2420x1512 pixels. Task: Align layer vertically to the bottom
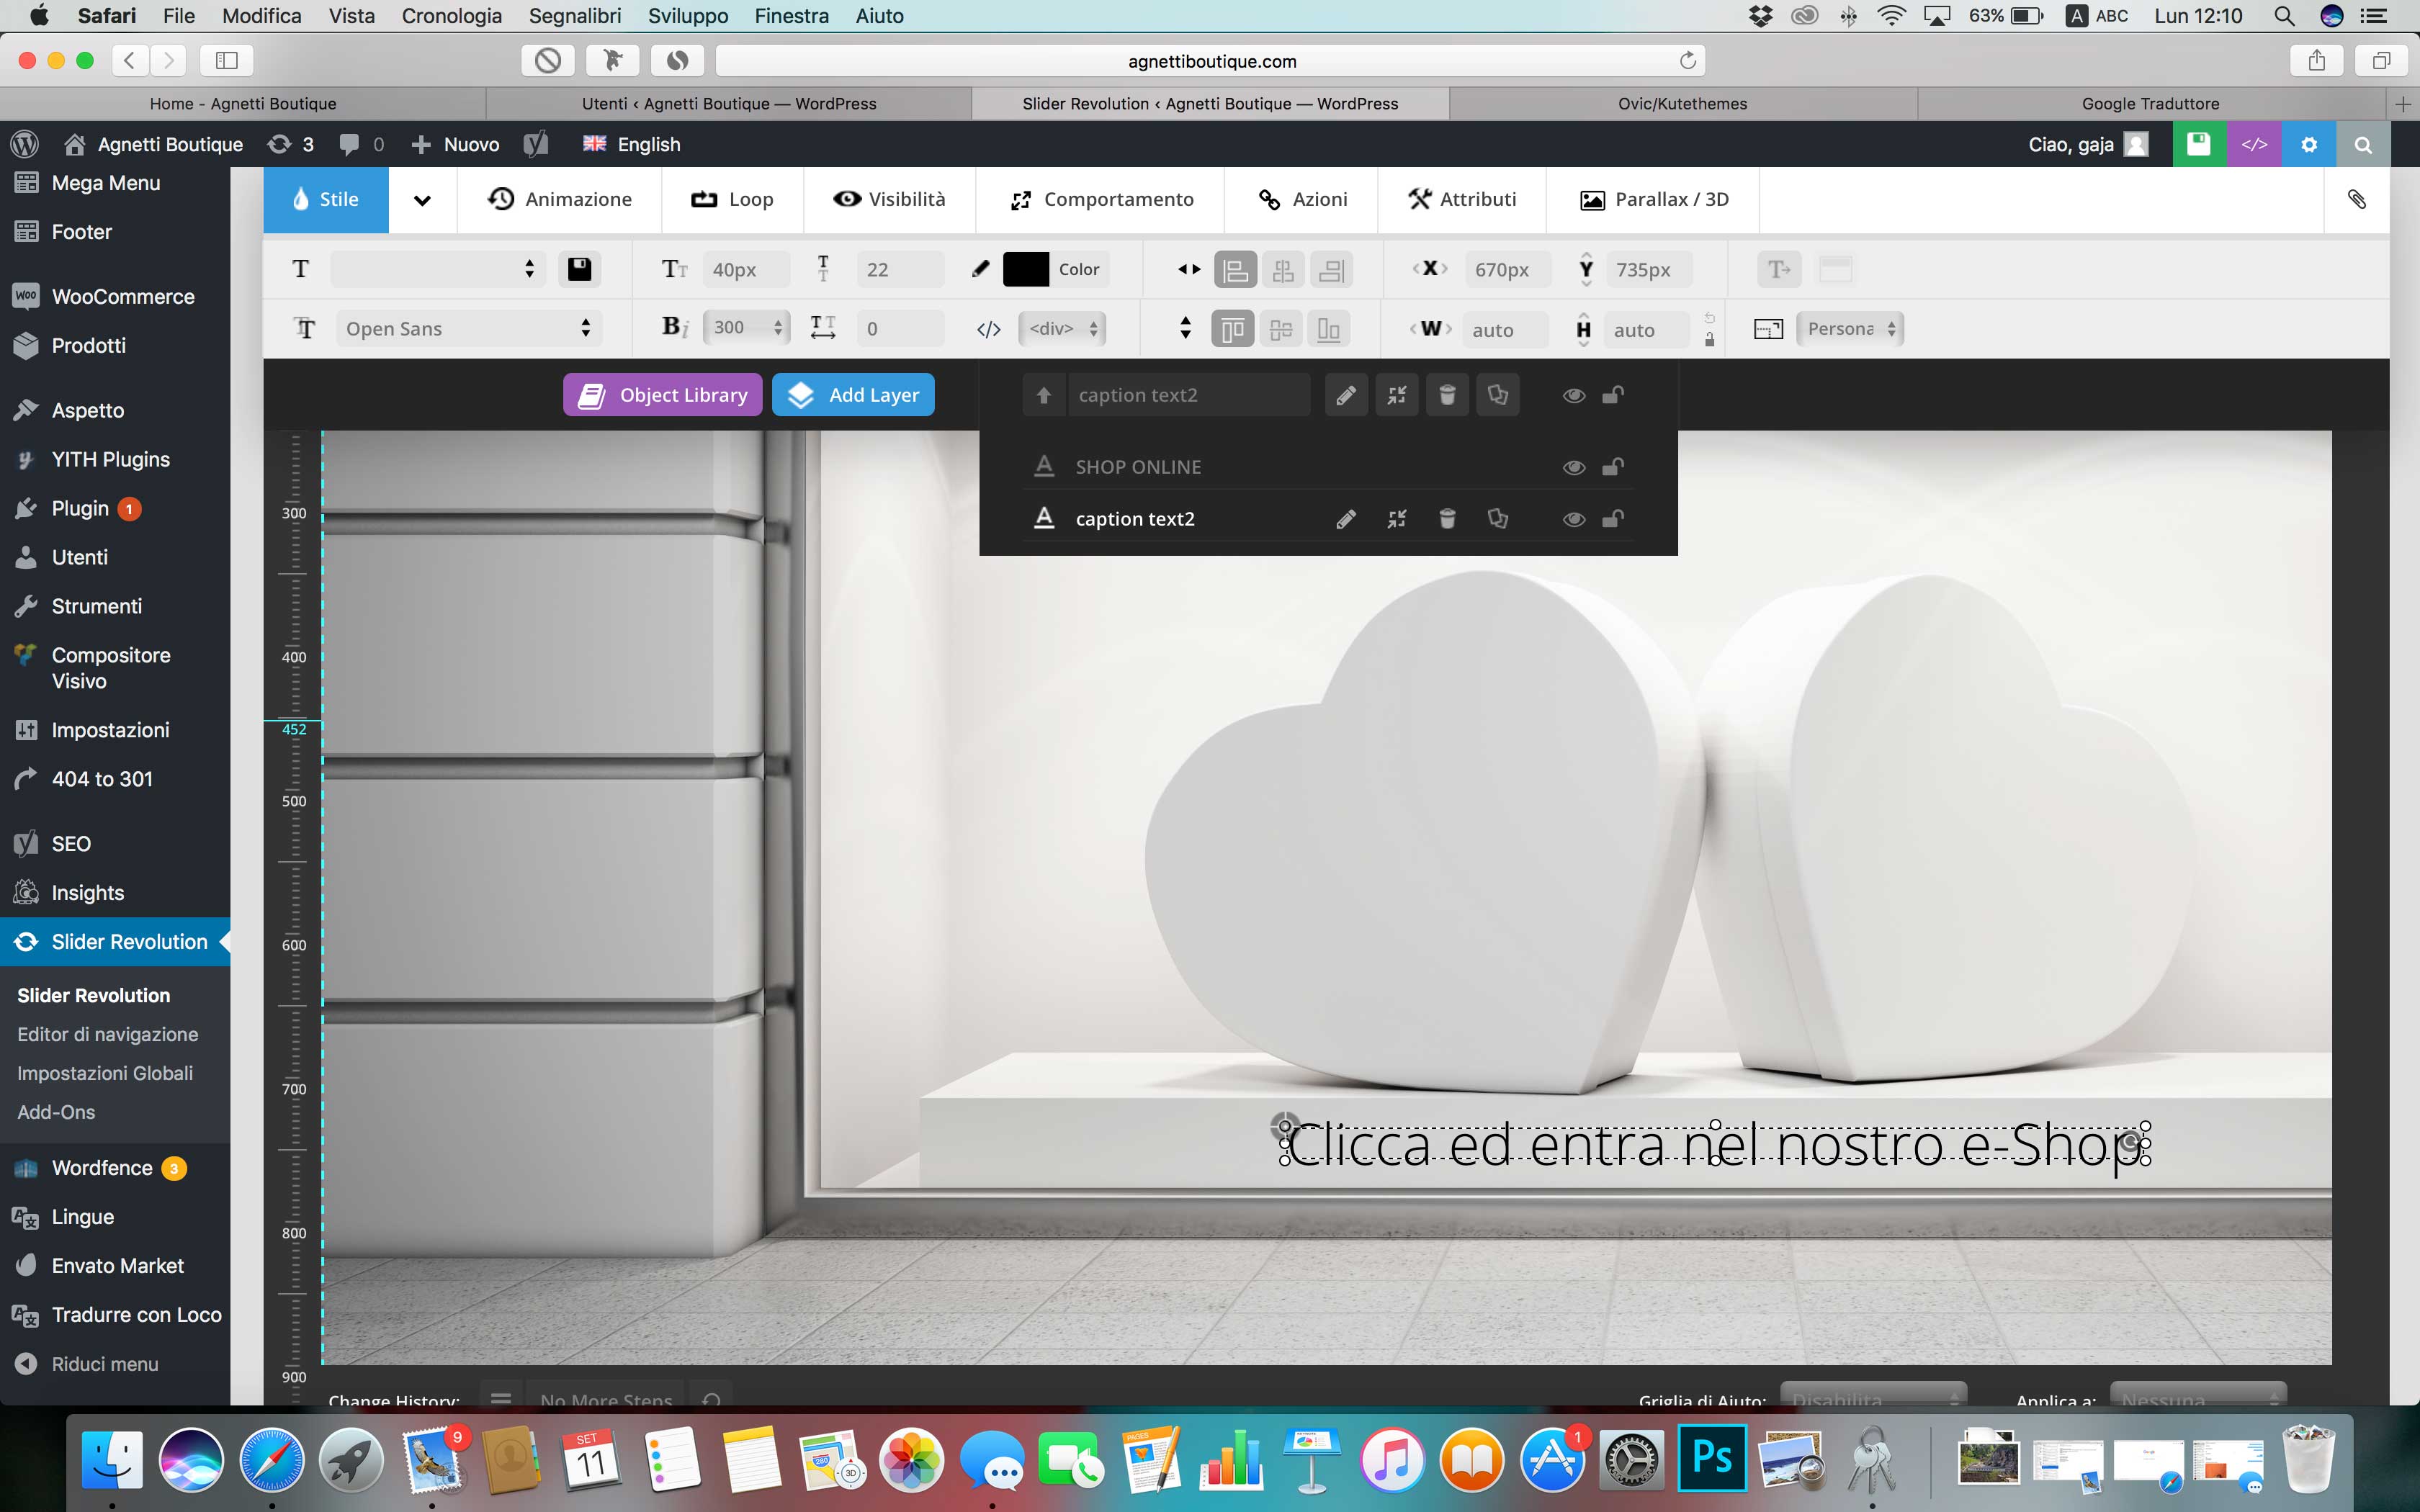point(1329,328)
